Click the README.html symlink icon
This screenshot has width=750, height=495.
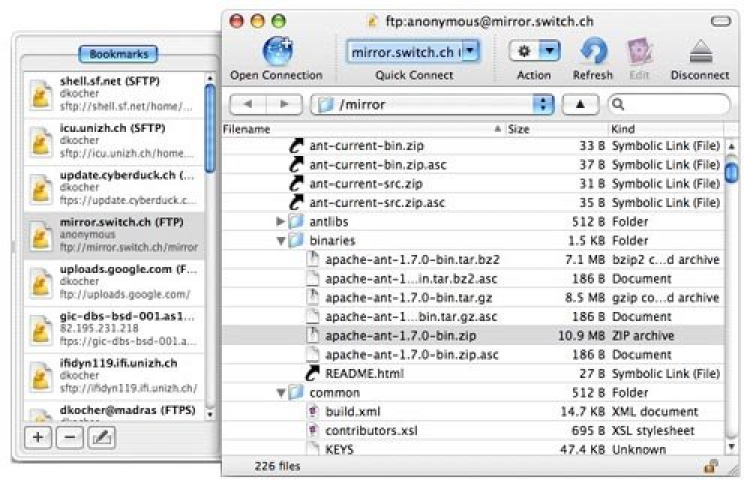click(312, 374)
